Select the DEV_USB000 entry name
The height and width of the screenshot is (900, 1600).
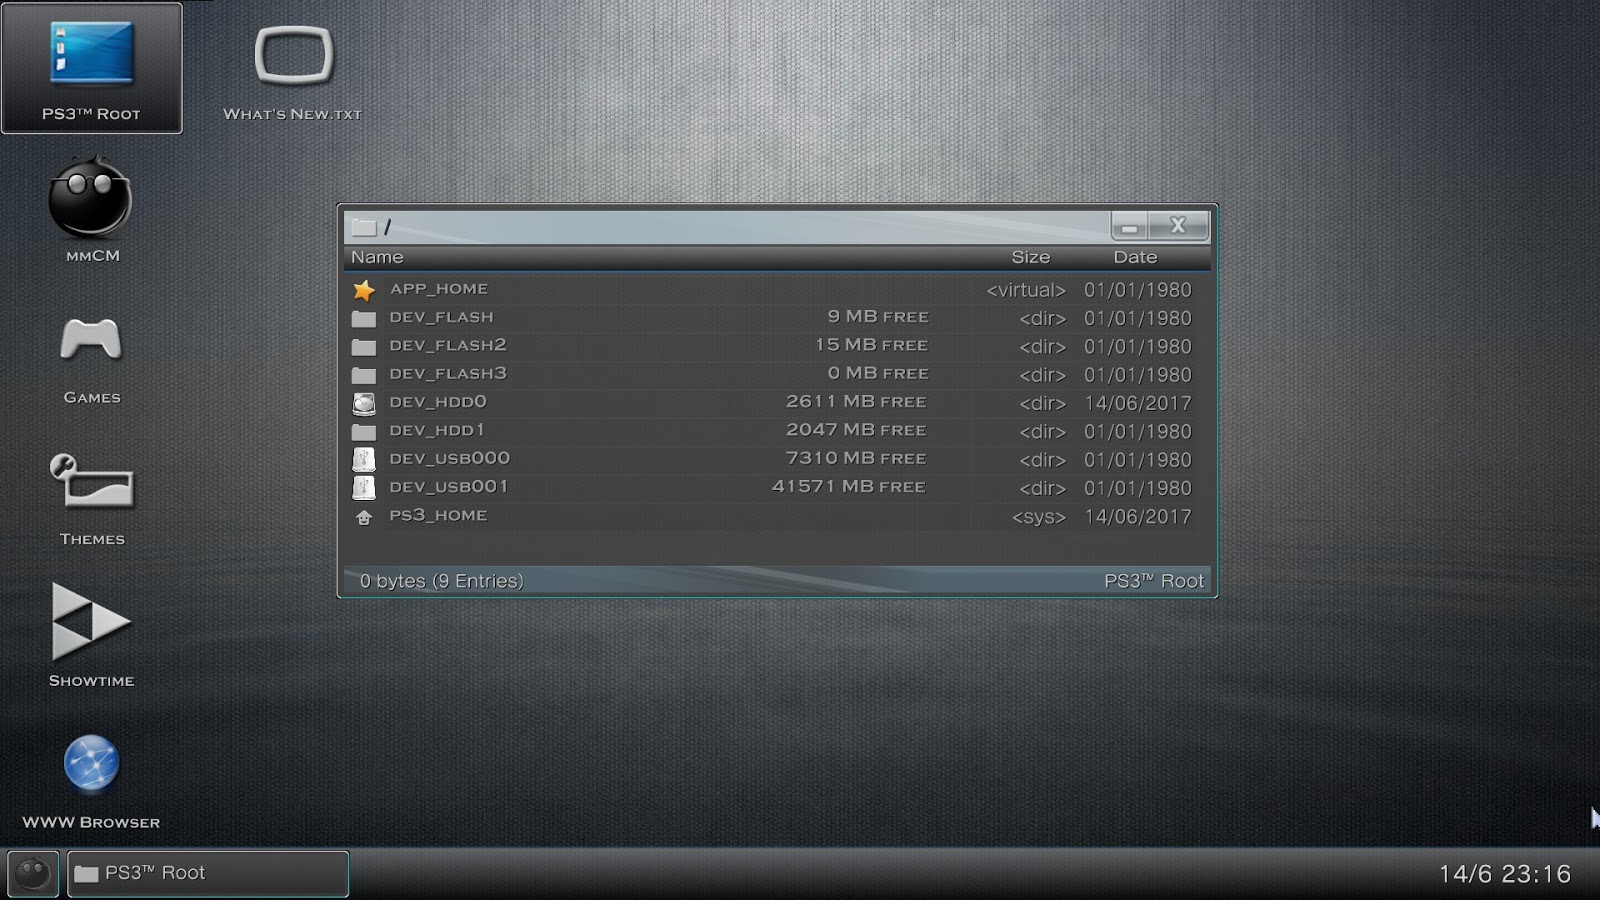[450, 458]
